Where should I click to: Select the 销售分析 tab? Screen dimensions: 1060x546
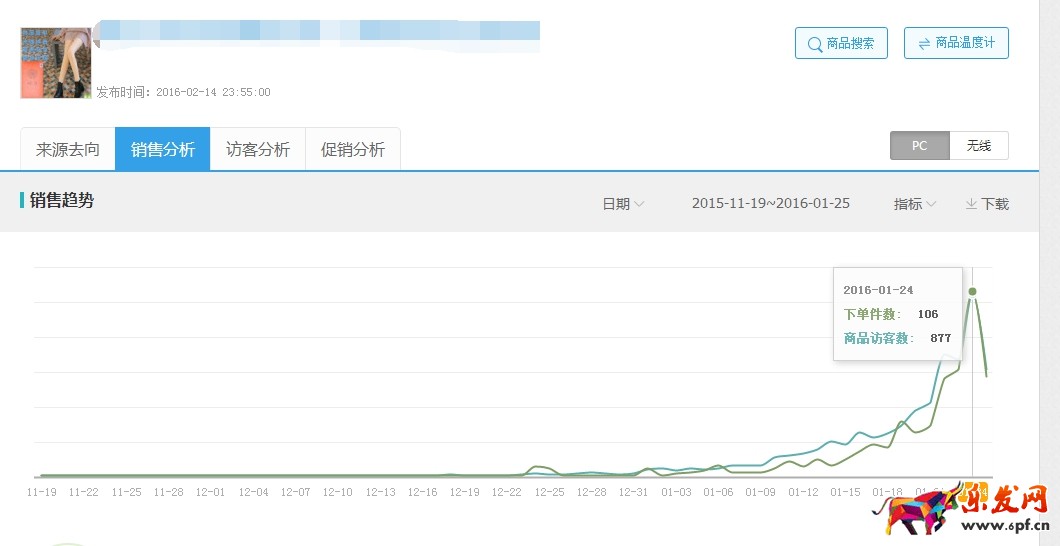pyautogui.click(x=162, y=149)
